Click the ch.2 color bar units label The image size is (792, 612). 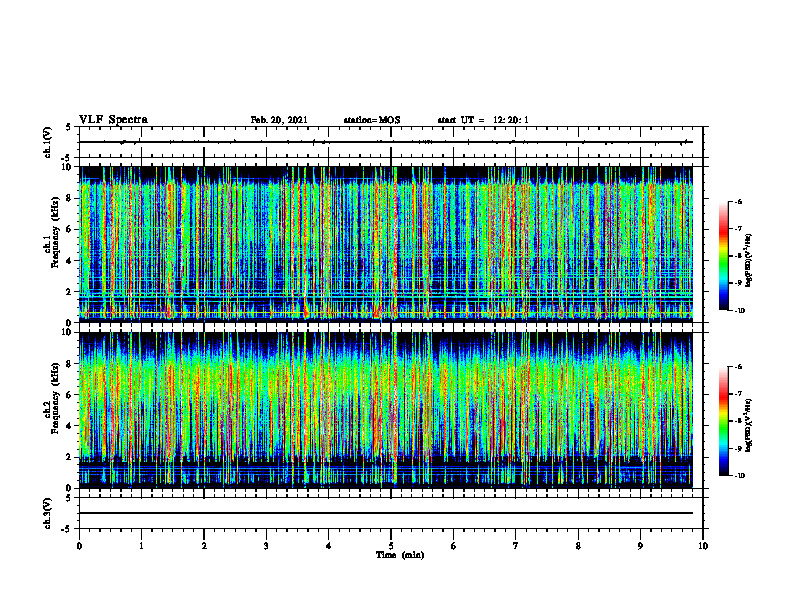(750, 425)
